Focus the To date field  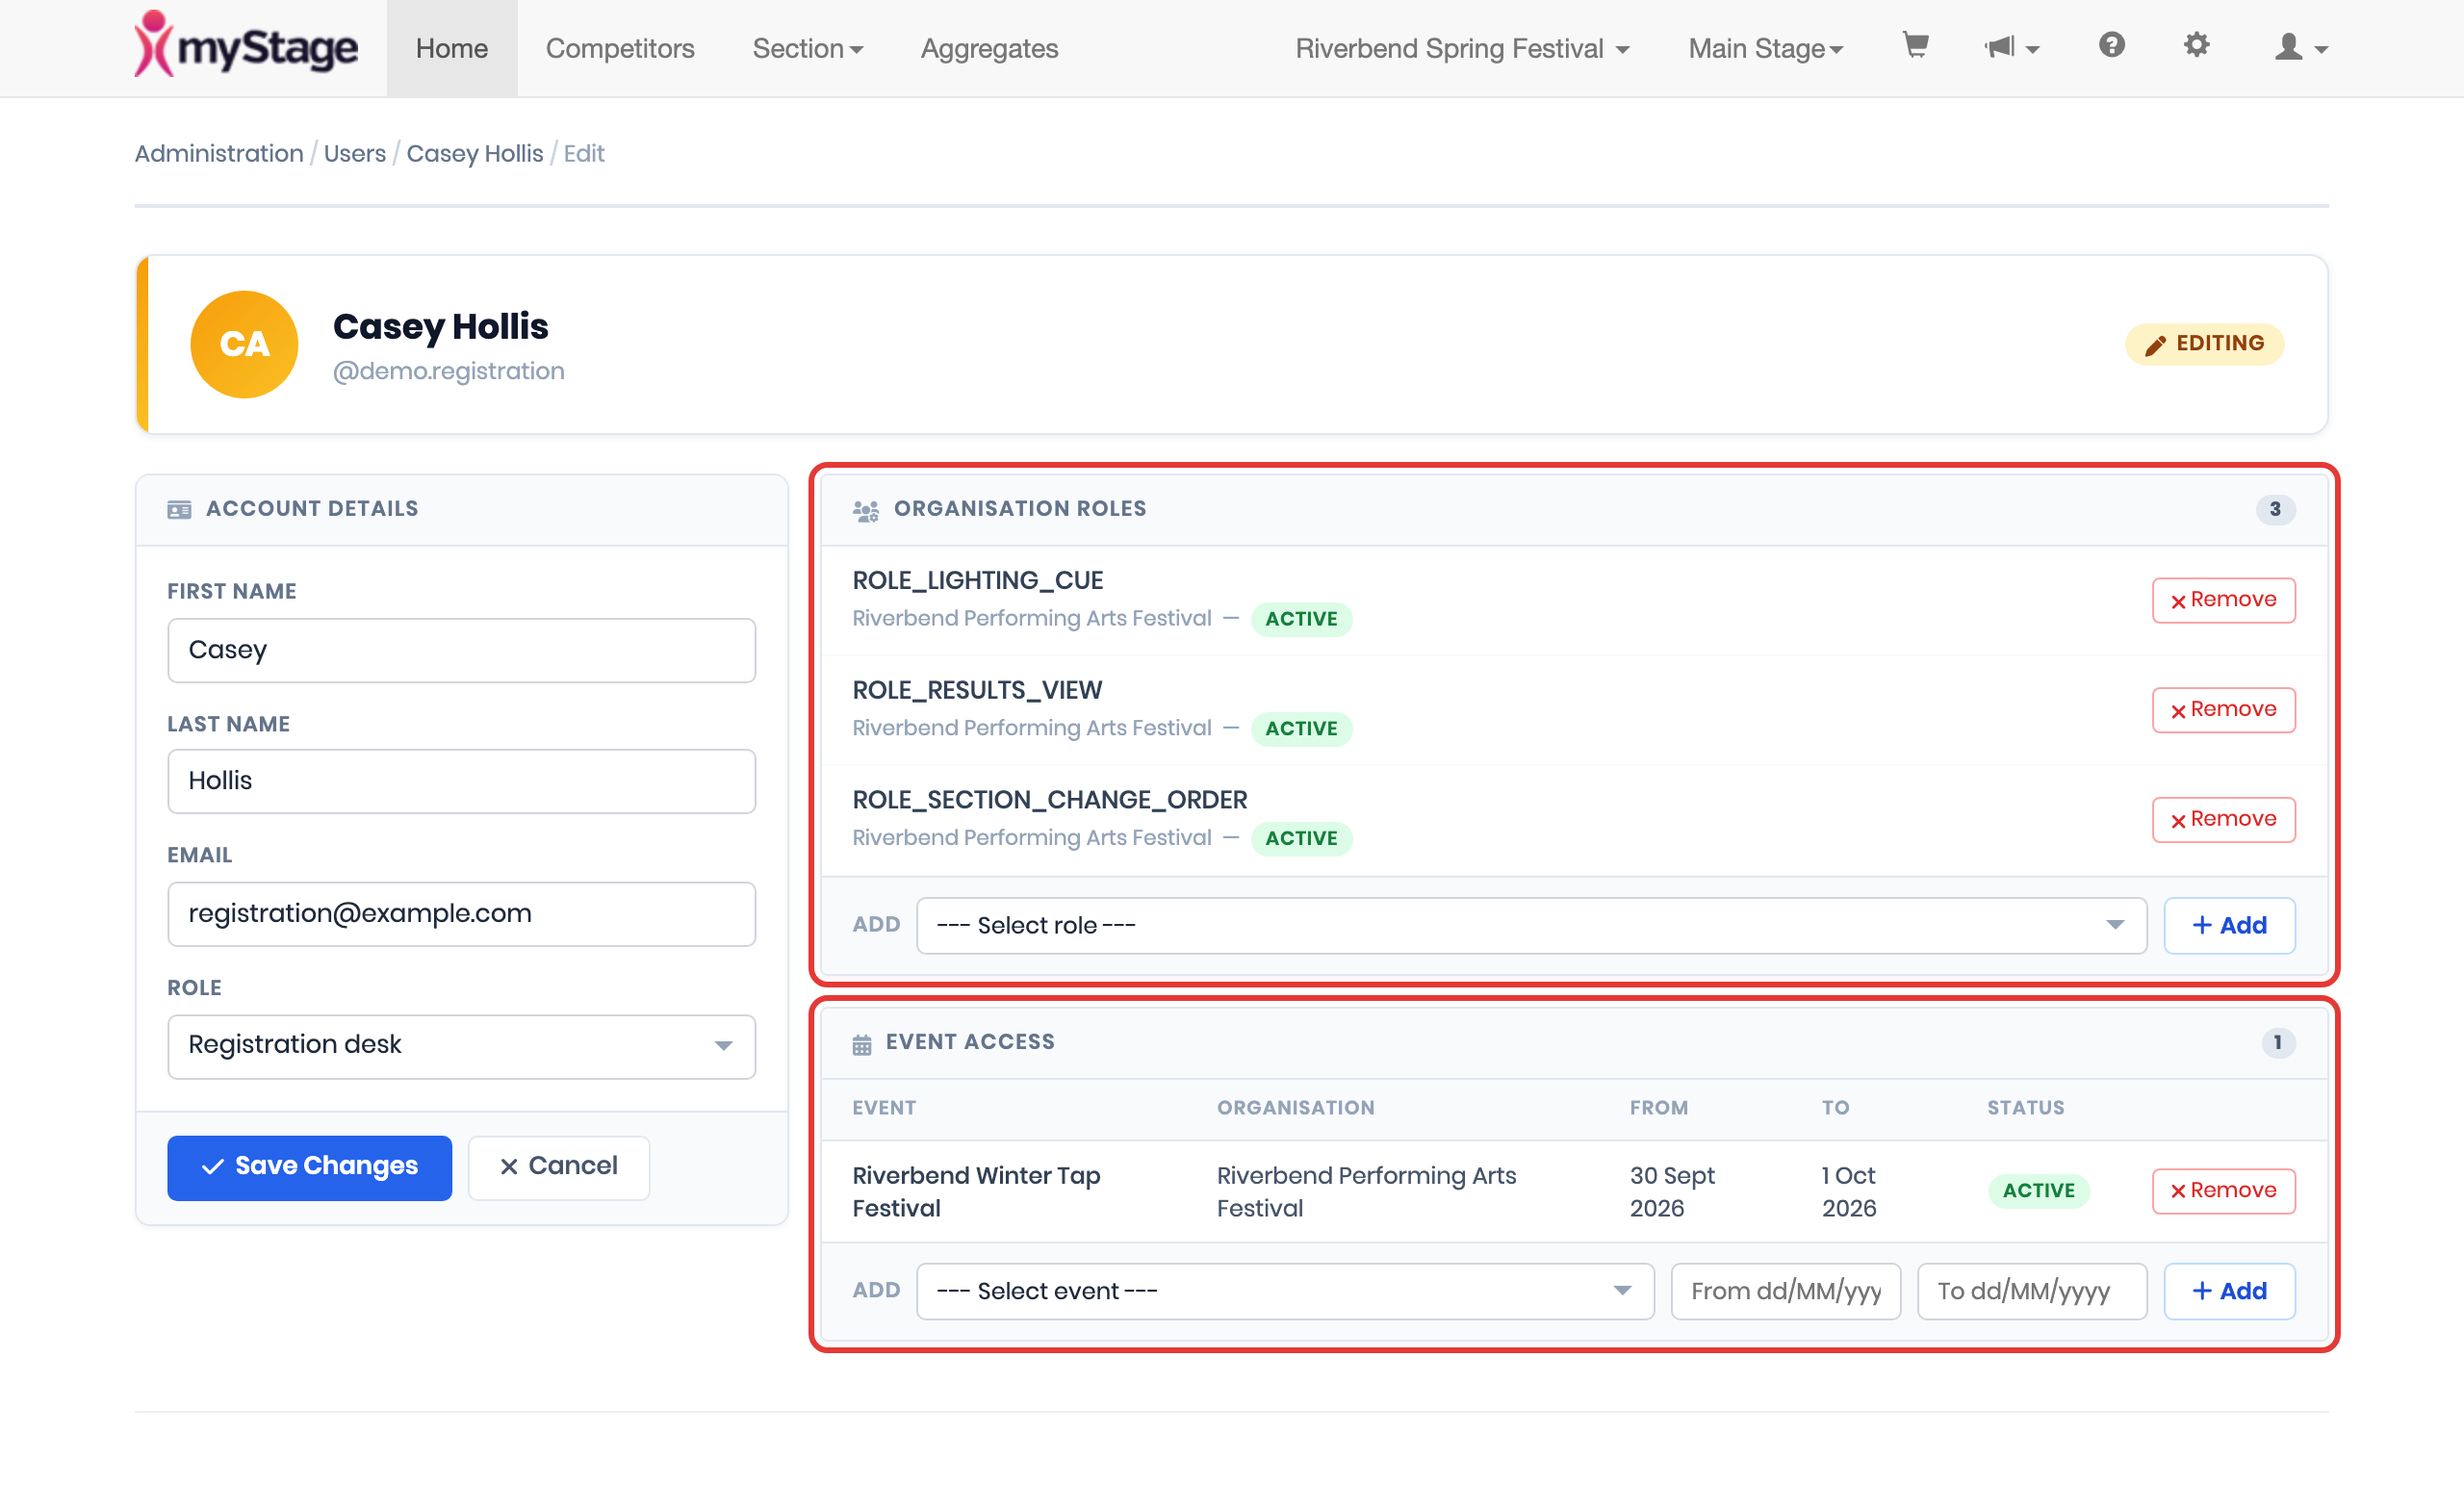(x=2032, y=1291)
